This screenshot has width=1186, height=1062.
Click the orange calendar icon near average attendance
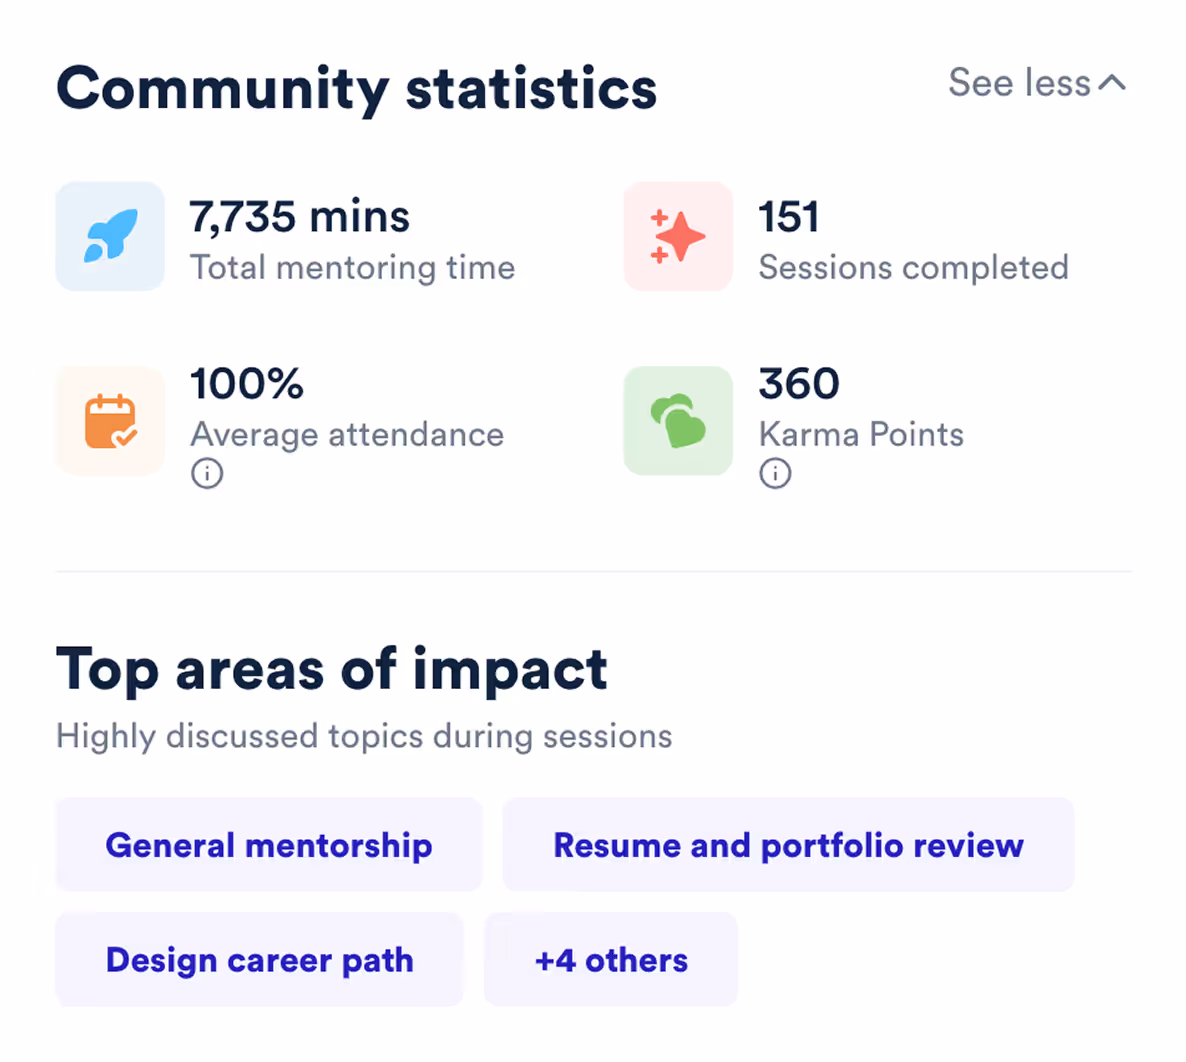pyautogui.click(x=110, y=420)
